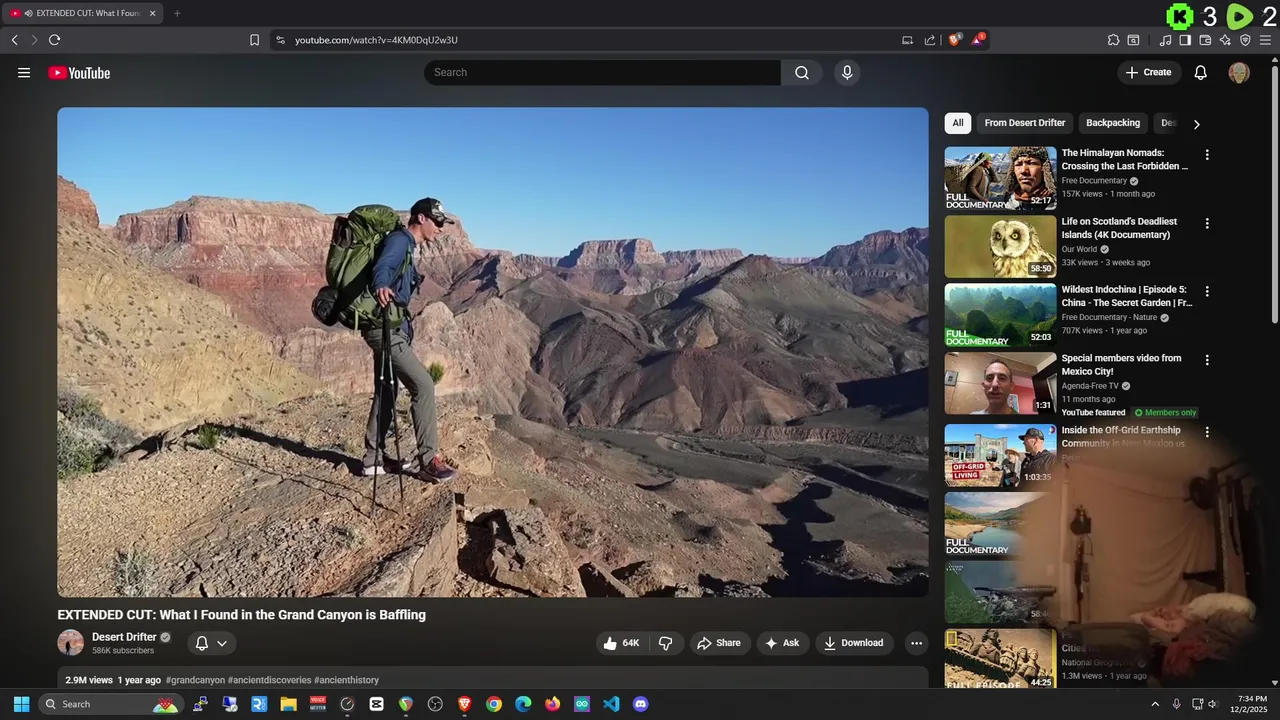
Task: Expand subscription notification options chevron
Action: (222, 643)
